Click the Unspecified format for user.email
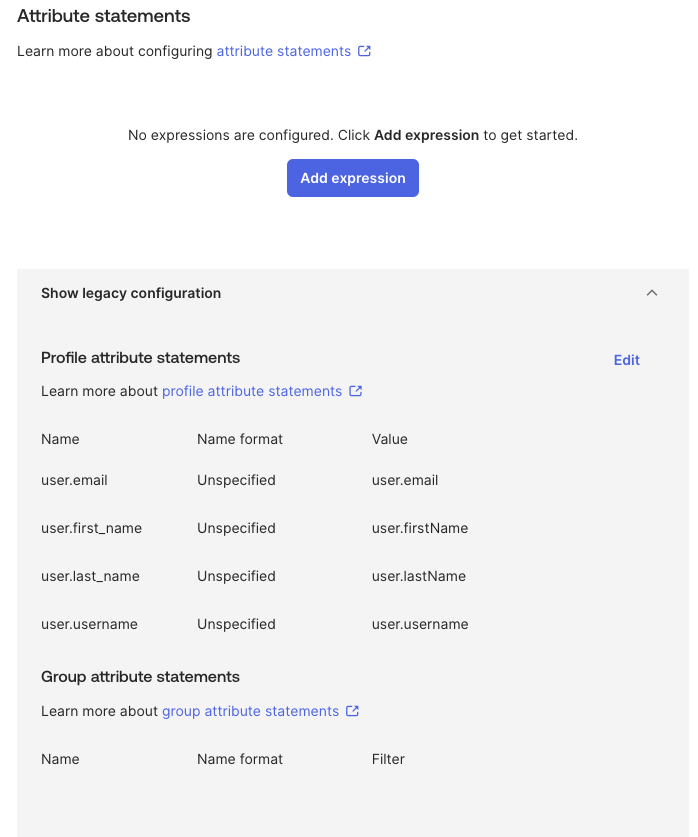The width and height of the screenshot is (698, 837). coord(236,480)
